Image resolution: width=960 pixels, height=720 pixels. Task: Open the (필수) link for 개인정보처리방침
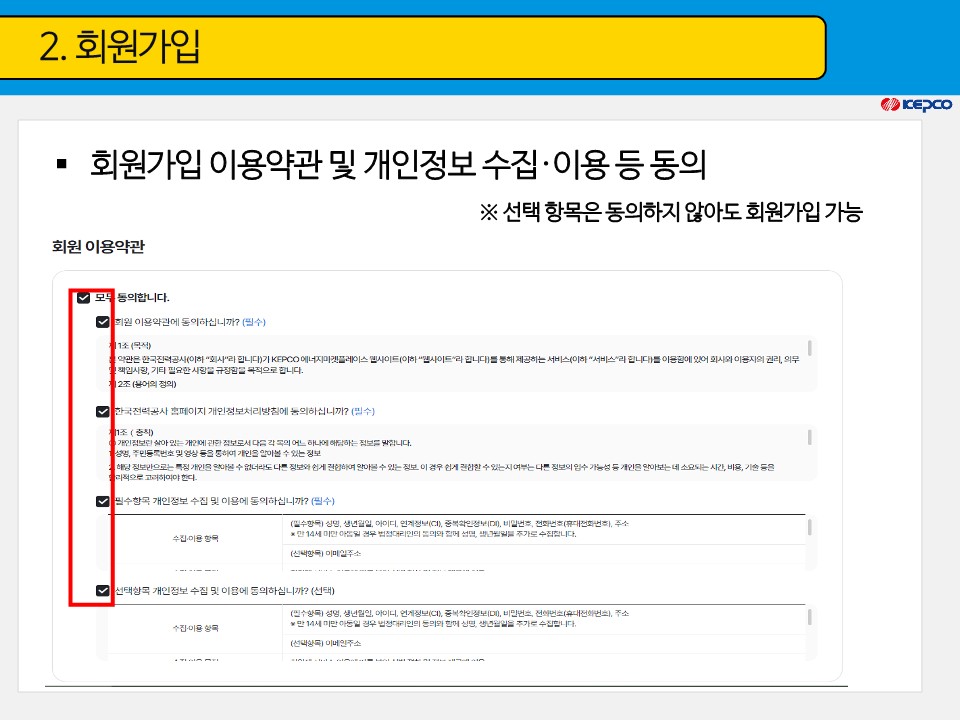coord(363,410)
